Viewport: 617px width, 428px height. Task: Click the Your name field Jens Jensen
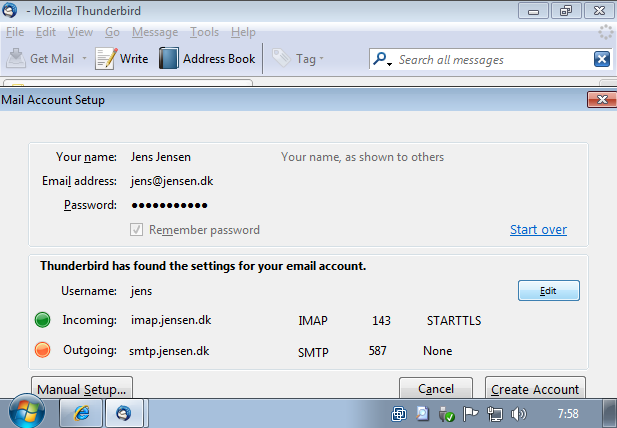161,157
